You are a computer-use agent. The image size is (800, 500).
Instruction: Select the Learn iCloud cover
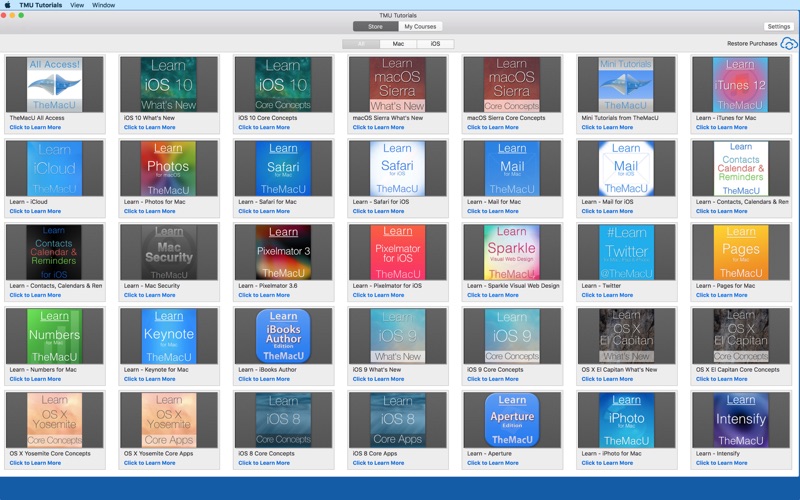point(55,168)
